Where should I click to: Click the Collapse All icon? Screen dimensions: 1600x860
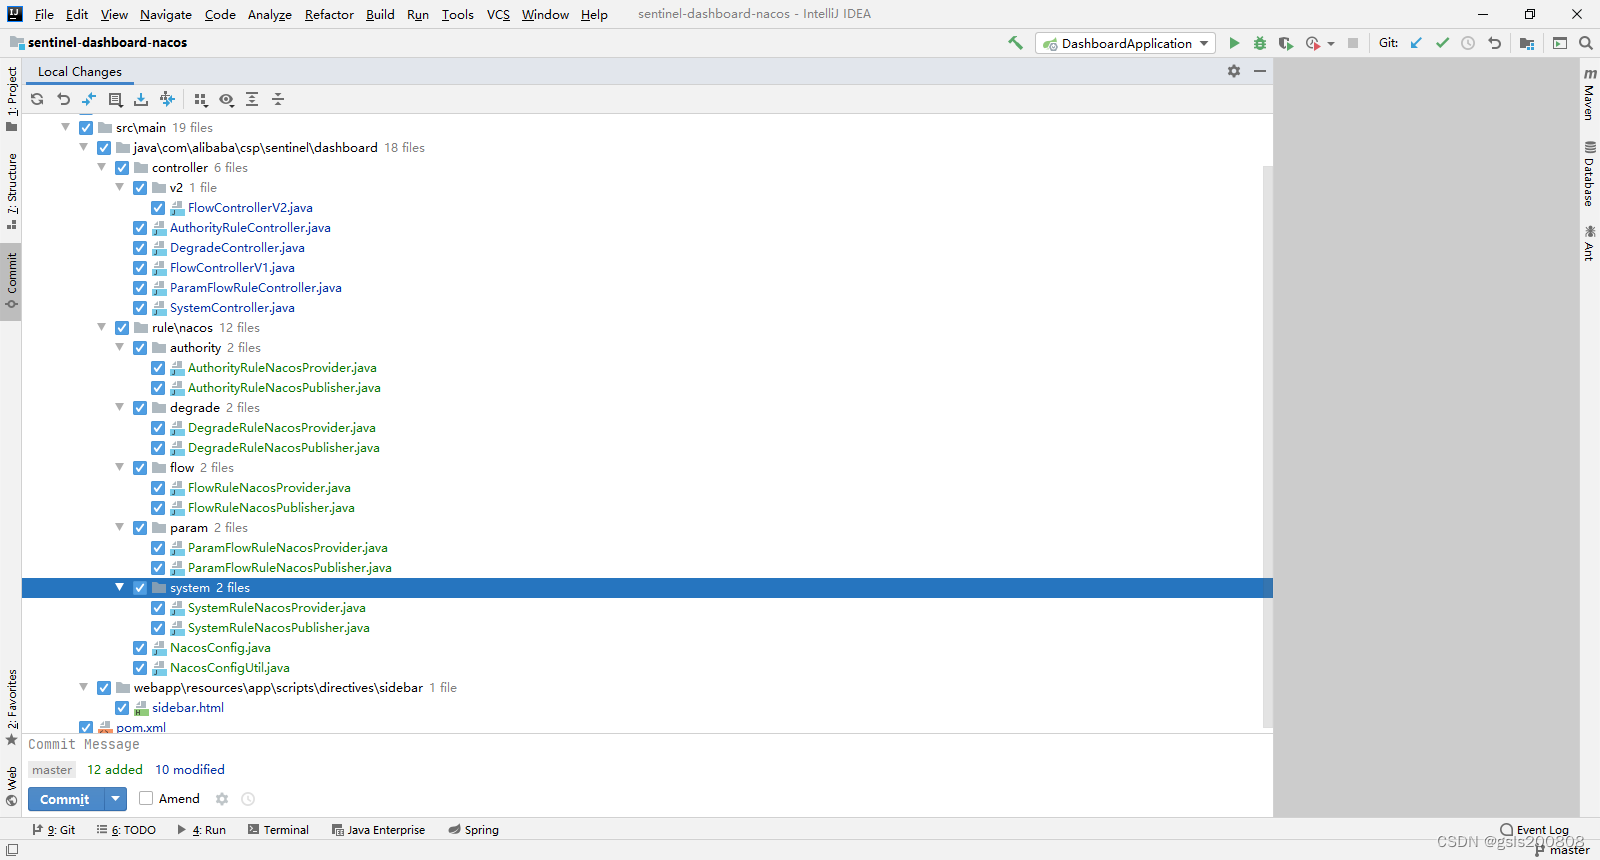click(278, 99)
